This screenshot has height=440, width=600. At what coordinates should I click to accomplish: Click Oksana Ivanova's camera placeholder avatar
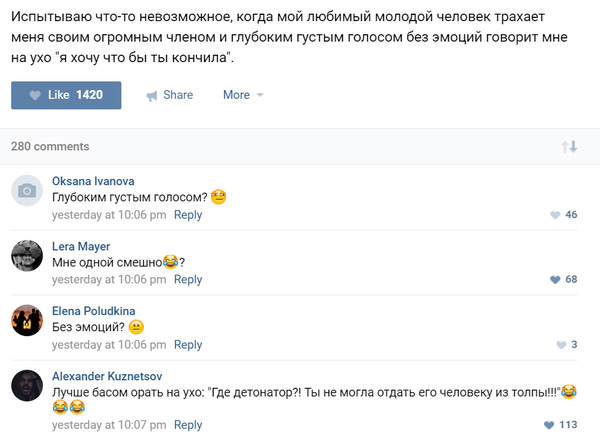coord(27,191)
